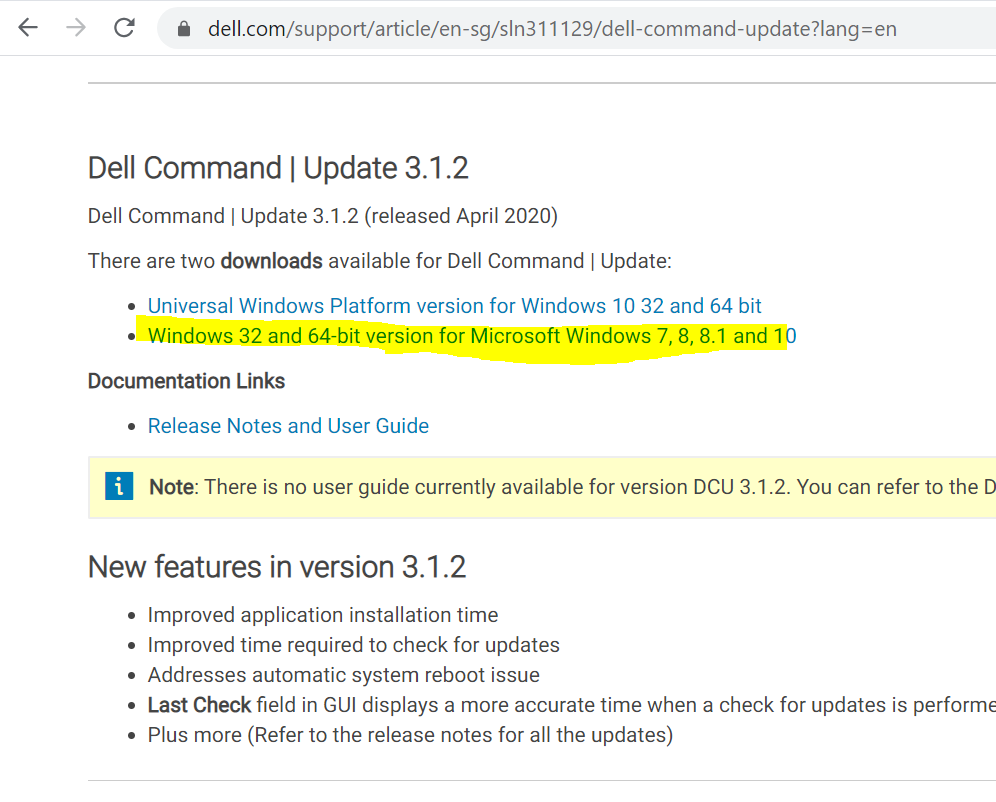The image size is (996, 802).
Task: Reload the current page
Action: (124, 28)
